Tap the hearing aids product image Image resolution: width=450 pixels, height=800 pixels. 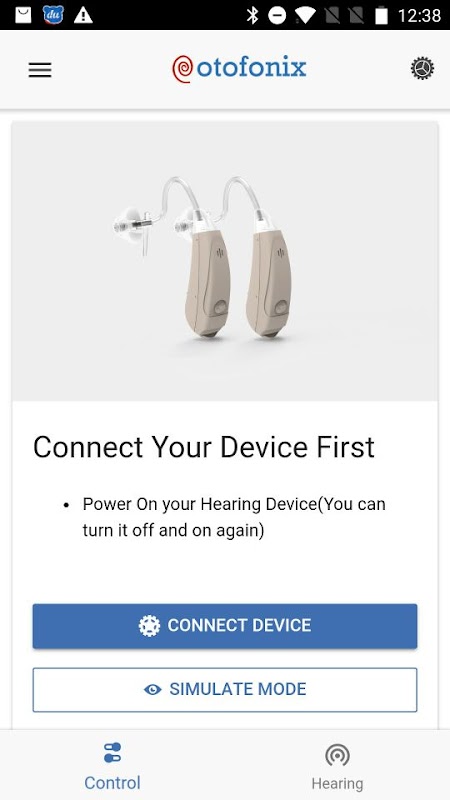pos(224,261)
